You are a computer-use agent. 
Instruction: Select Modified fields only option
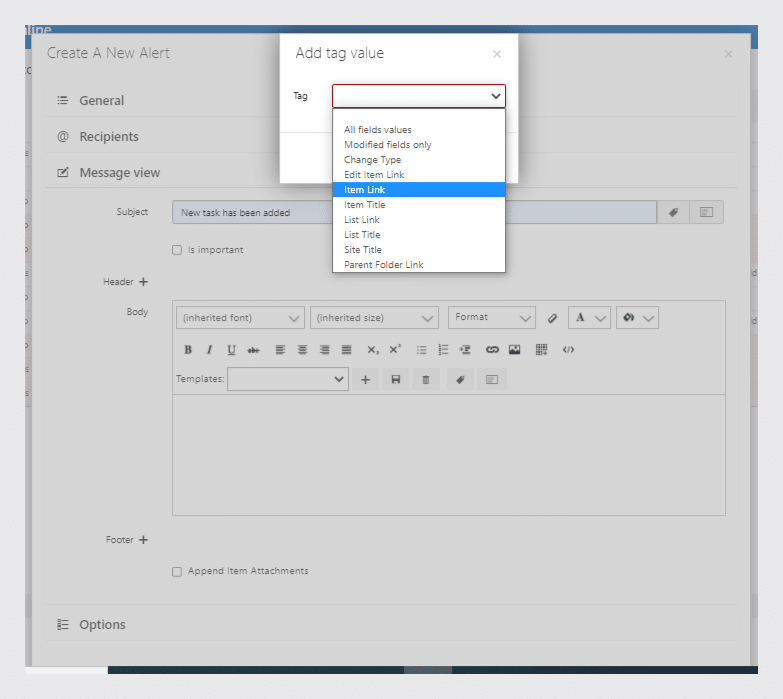[418, 145]
